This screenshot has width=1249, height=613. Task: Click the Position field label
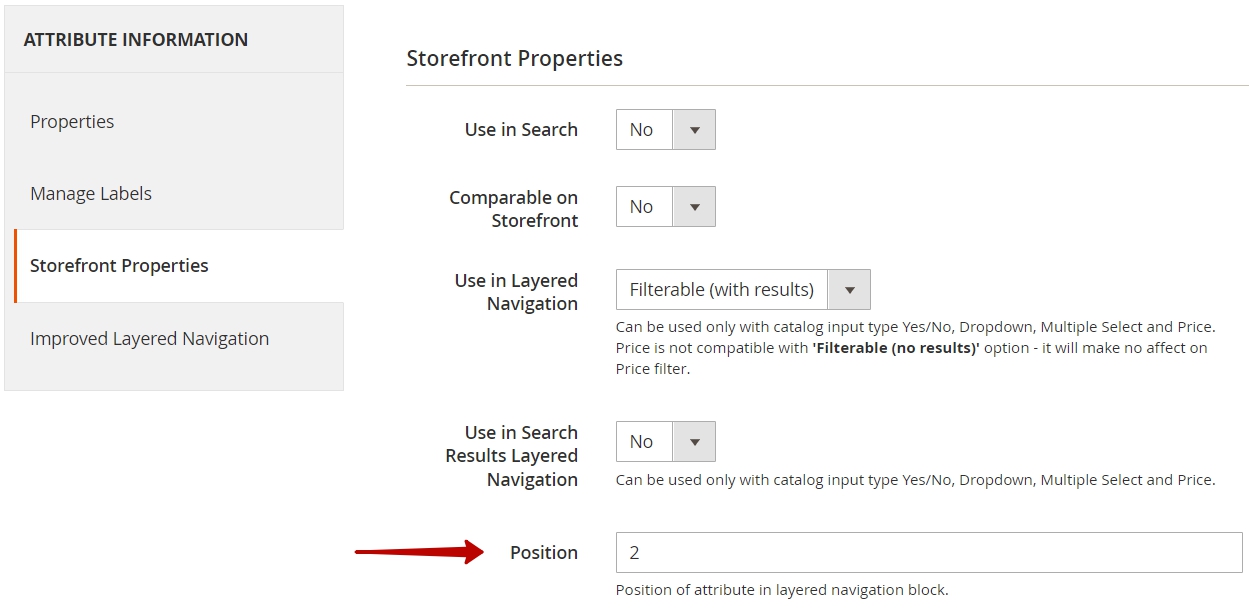click(x=544, y=552)
